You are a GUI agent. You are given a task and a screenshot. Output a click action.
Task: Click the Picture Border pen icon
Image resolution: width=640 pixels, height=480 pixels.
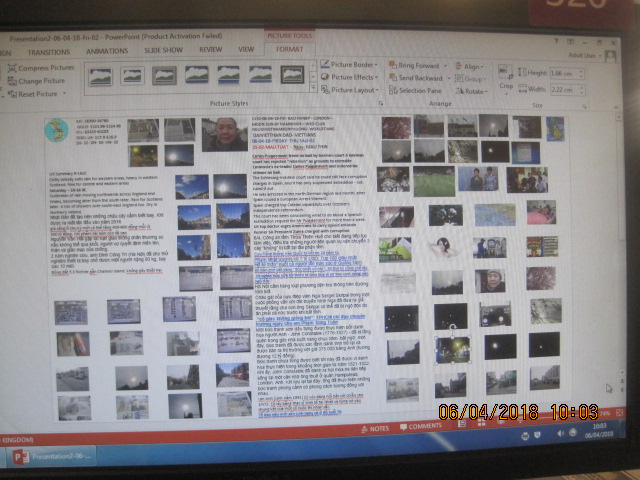pos(325,64)
